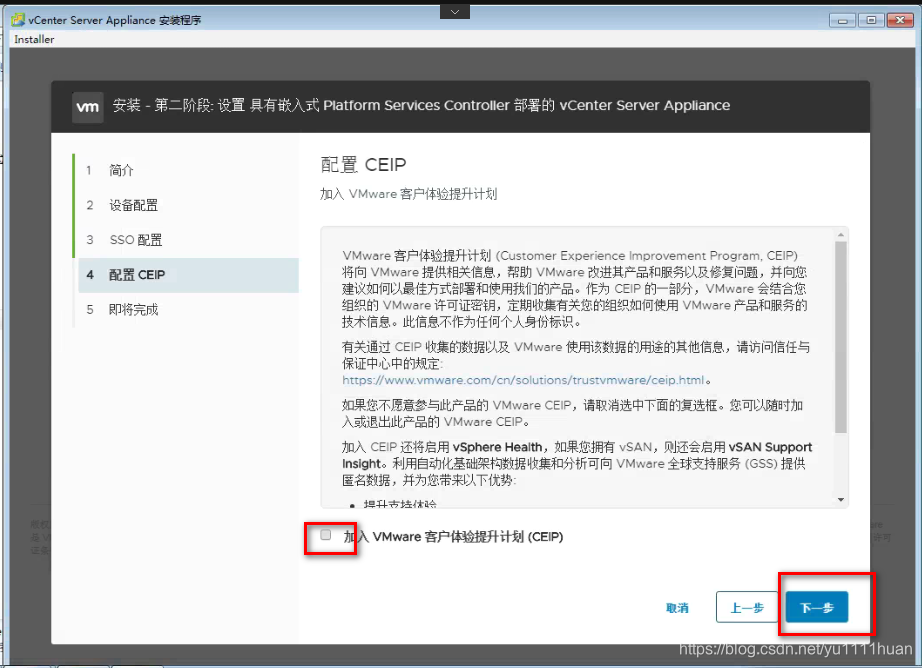Viewport: 922px width, 668px height.
Task: Click the 配置 CEIP heading text
Action: (x=363, y=165)
